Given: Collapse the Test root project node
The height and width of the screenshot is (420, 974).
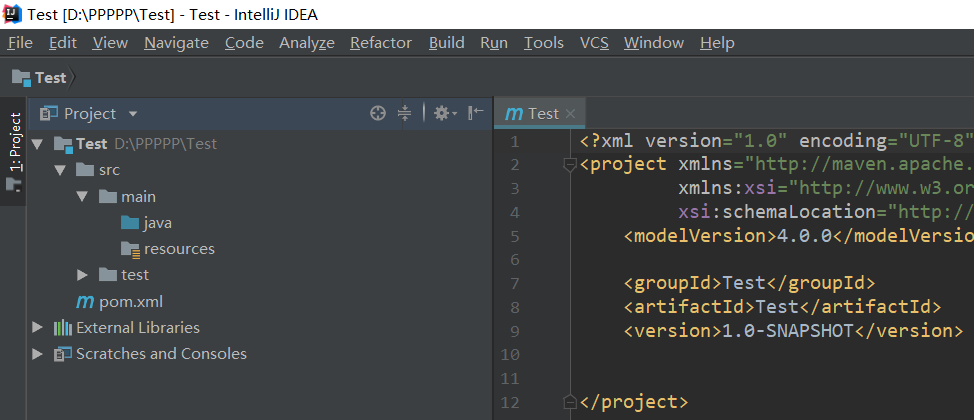Looking at the screenshot, I should 37,144.
